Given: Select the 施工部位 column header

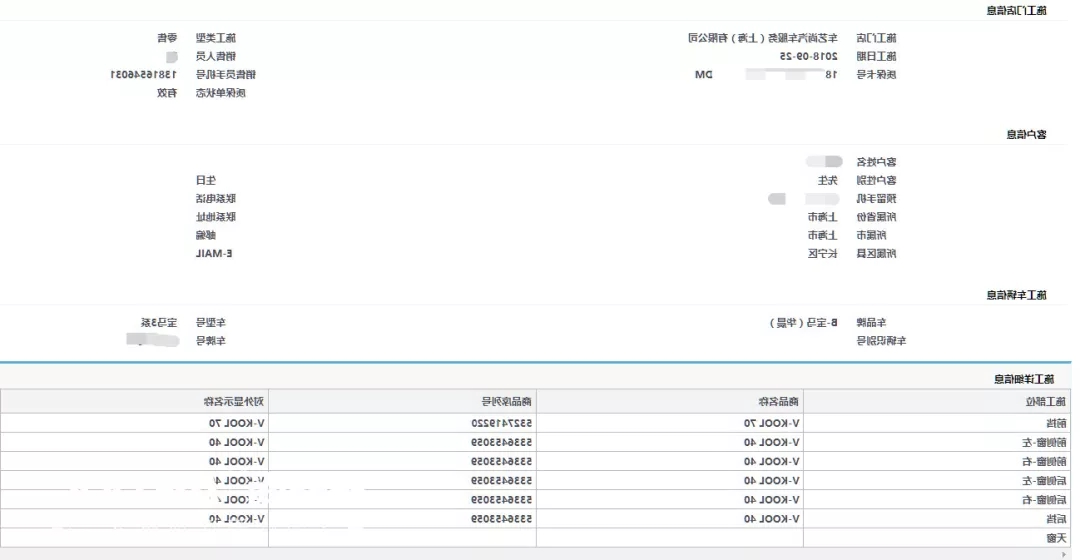Looking at the screenshot, I should 937,402.
